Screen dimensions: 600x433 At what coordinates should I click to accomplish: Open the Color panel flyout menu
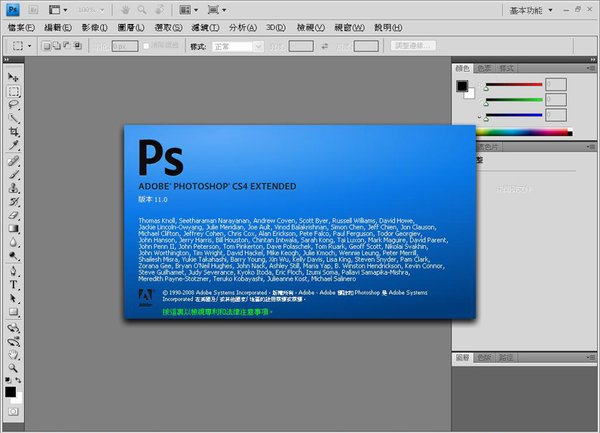coord(591,68)
